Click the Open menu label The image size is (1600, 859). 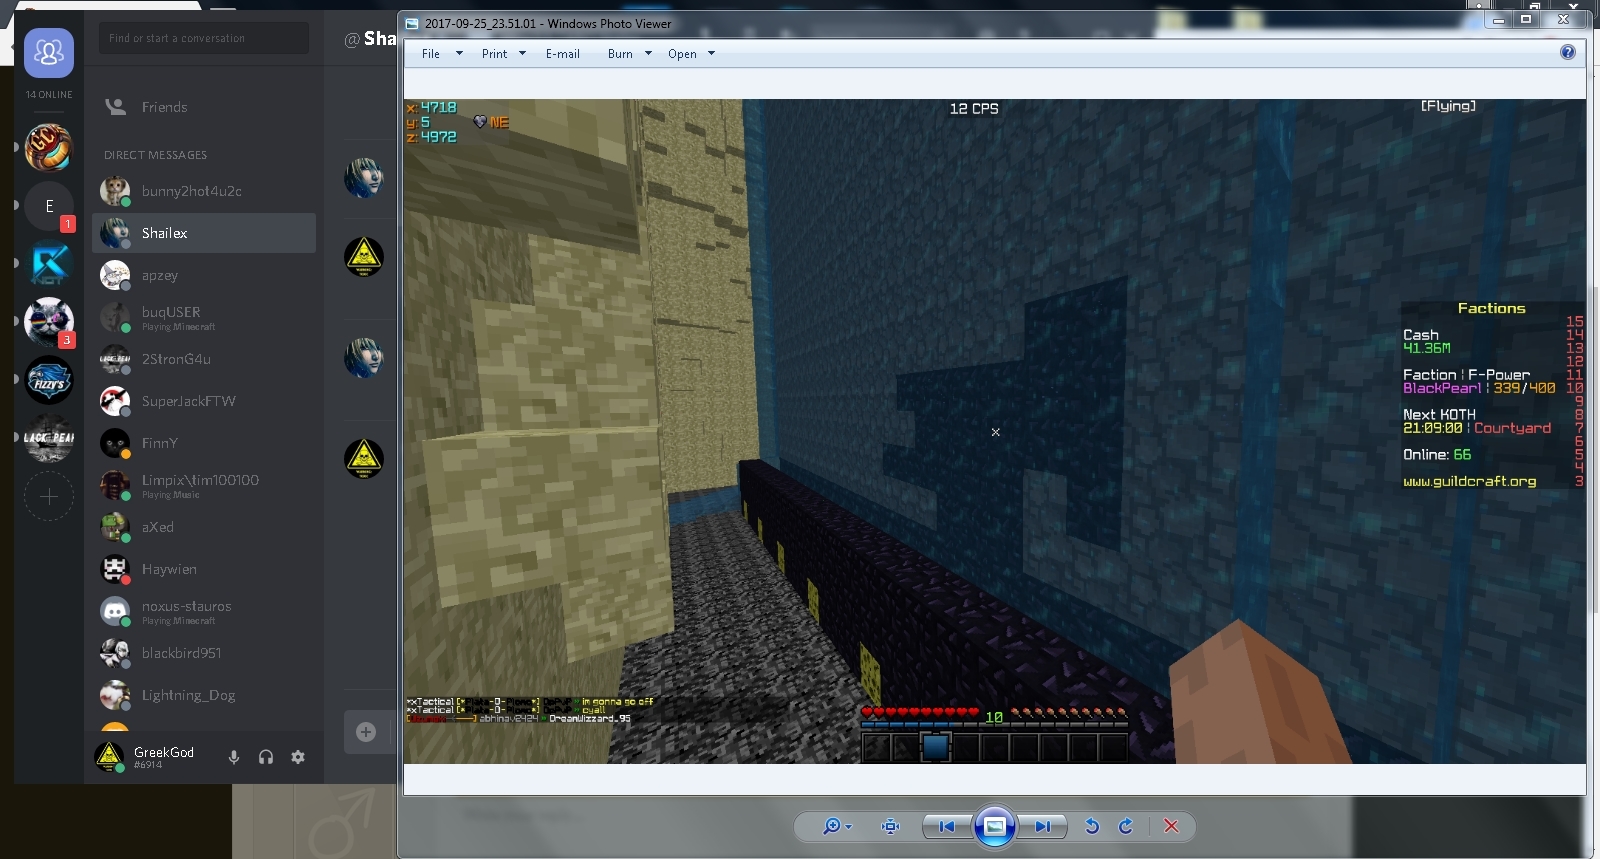click(682, 54)
